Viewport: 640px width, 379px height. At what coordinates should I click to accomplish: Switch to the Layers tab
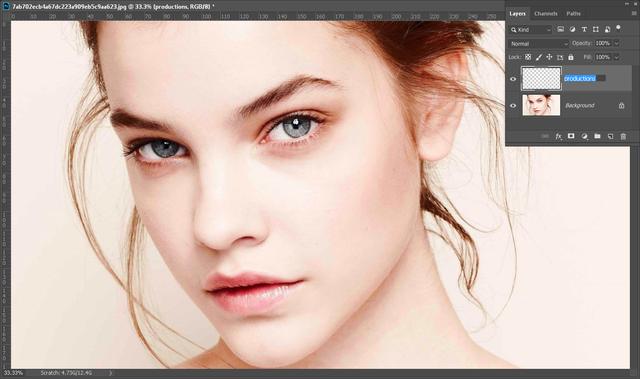tap(517, 13)
